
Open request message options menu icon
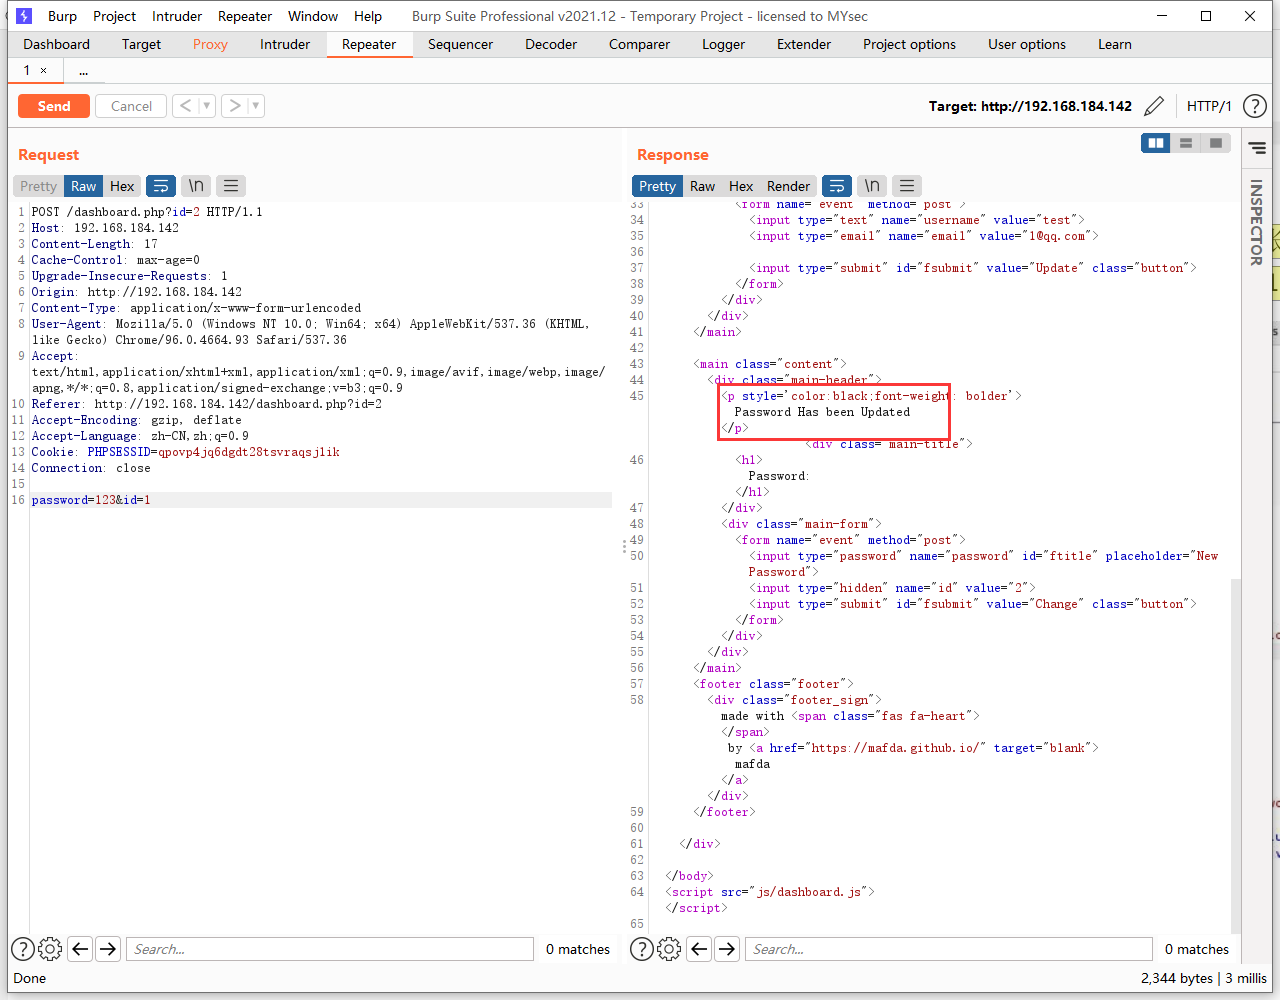pyautogui.click(x=231, y=186)
